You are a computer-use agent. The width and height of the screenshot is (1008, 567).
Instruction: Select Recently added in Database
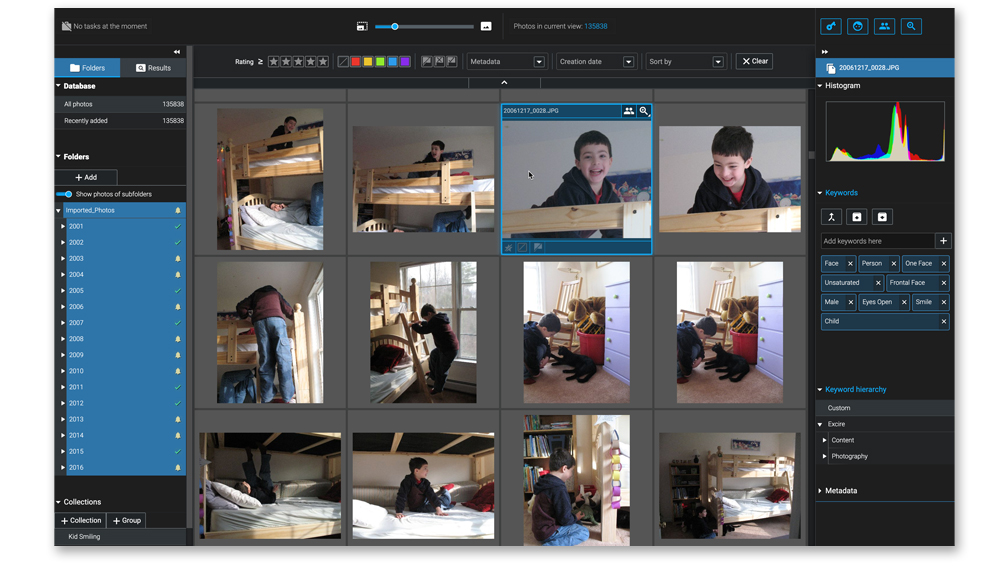[120, 121]
